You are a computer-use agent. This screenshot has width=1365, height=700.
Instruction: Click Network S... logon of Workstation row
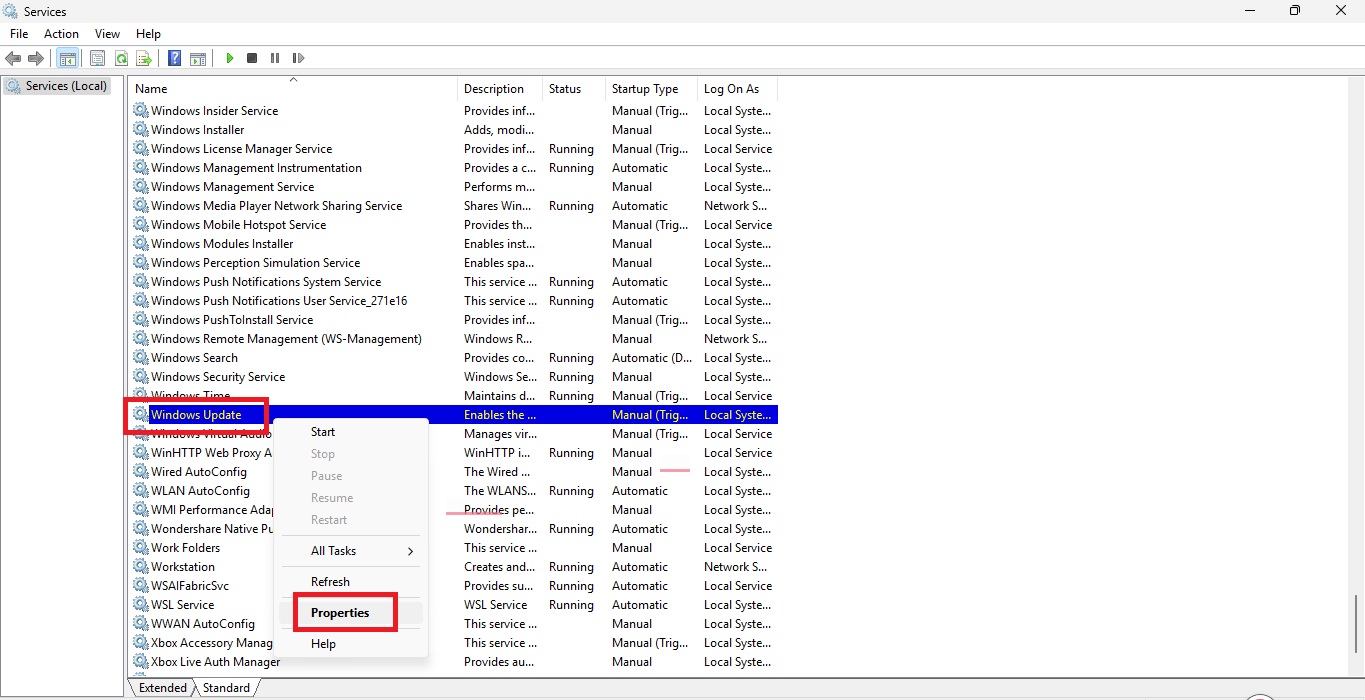(x=735, y=567)
